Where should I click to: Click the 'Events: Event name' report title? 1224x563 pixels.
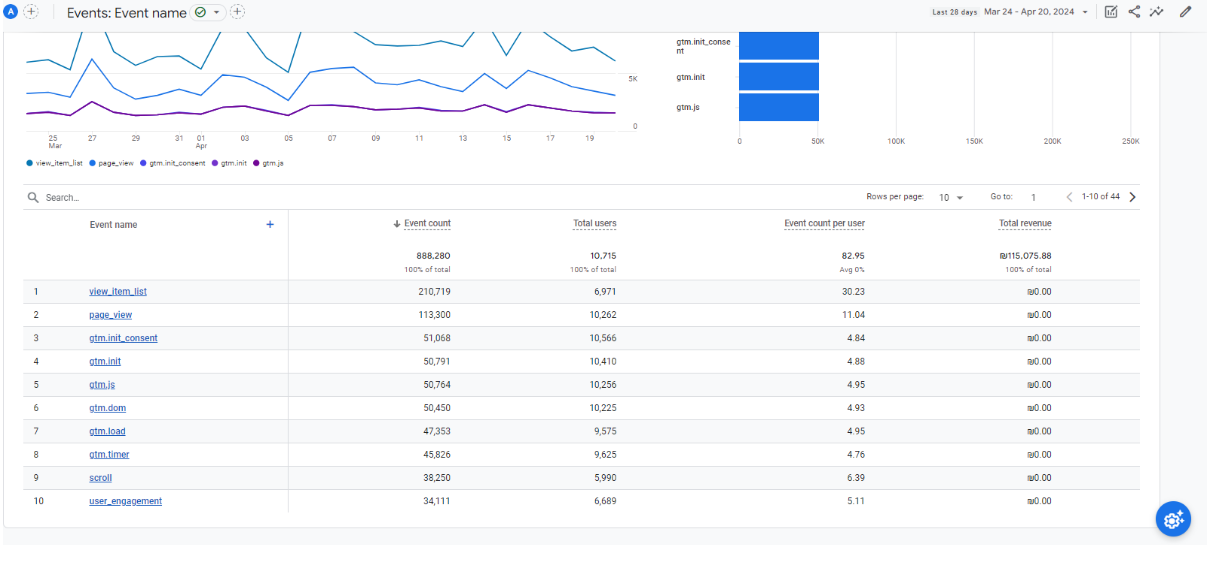(x=126, y=13)
